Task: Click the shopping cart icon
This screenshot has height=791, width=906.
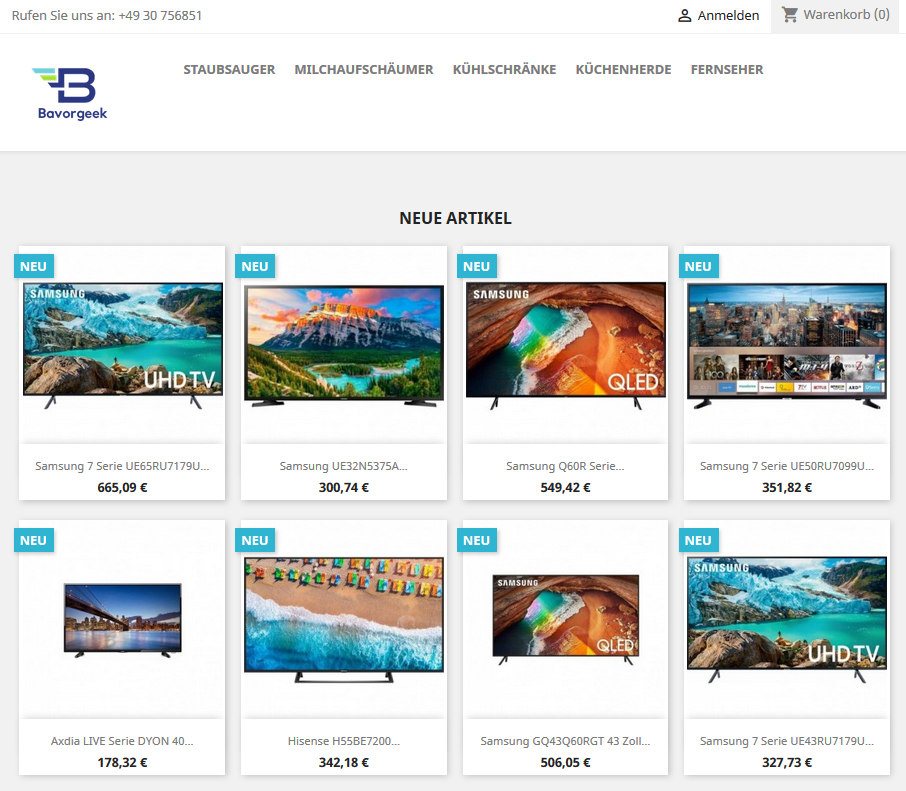Action: click(x=789, y=14)
